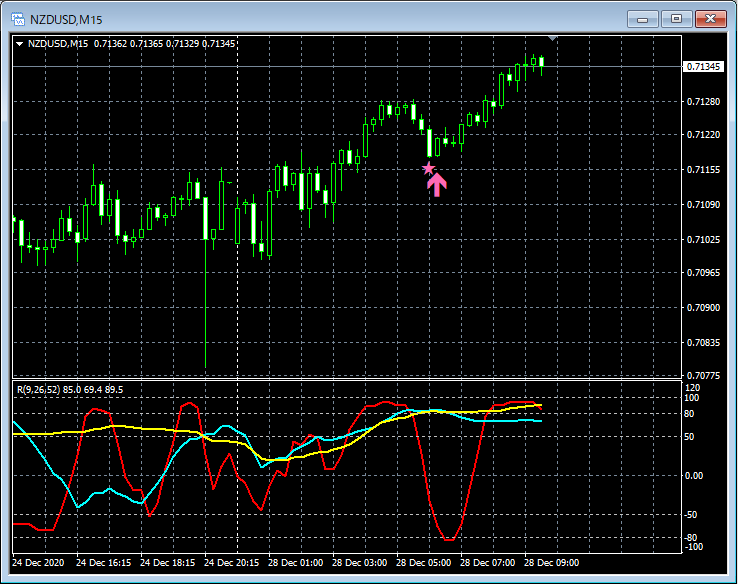The image size is (739, 584).
Task: Click the 28 Dec 05:00 time axis label
Action: tap(424, 562)
